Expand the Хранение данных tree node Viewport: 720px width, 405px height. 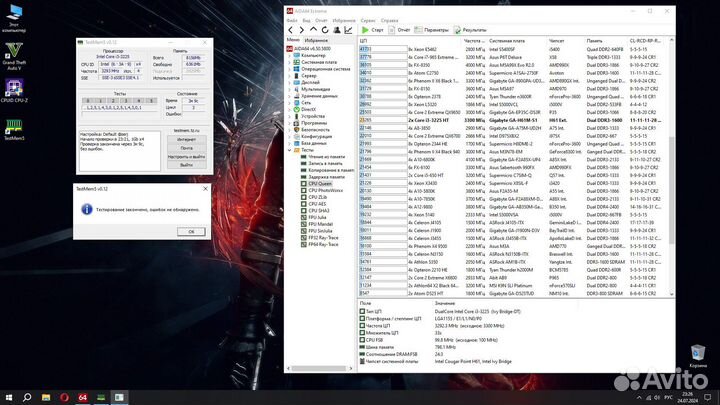pyautogui.click(x=290, y=96)
